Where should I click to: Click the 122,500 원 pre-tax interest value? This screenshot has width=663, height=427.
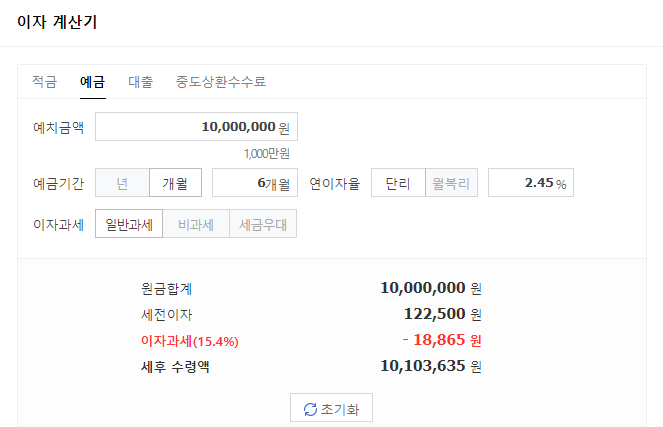tap(443, 314)
